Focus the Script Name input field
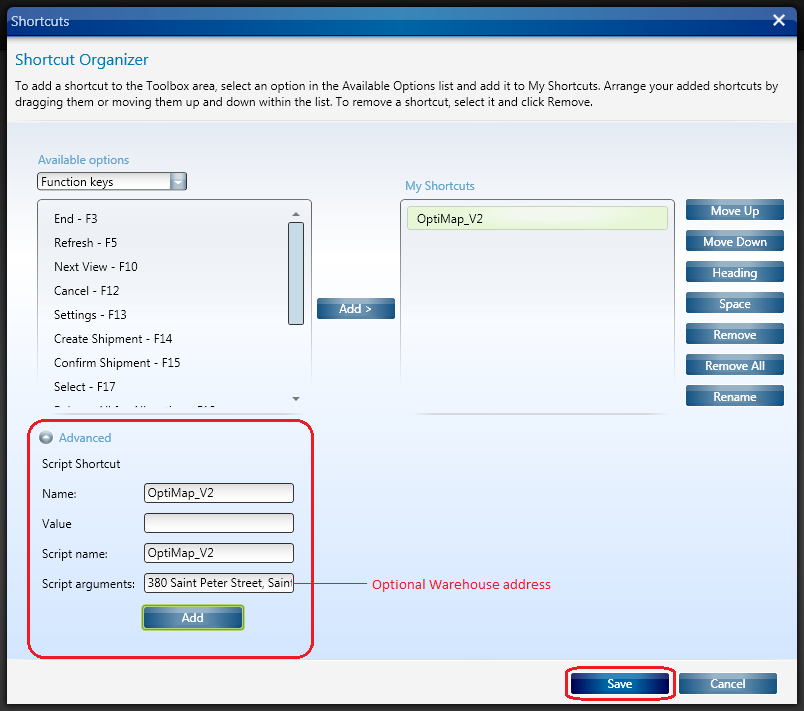Screen dimensions: 804x711 click(x=218, y=553)
